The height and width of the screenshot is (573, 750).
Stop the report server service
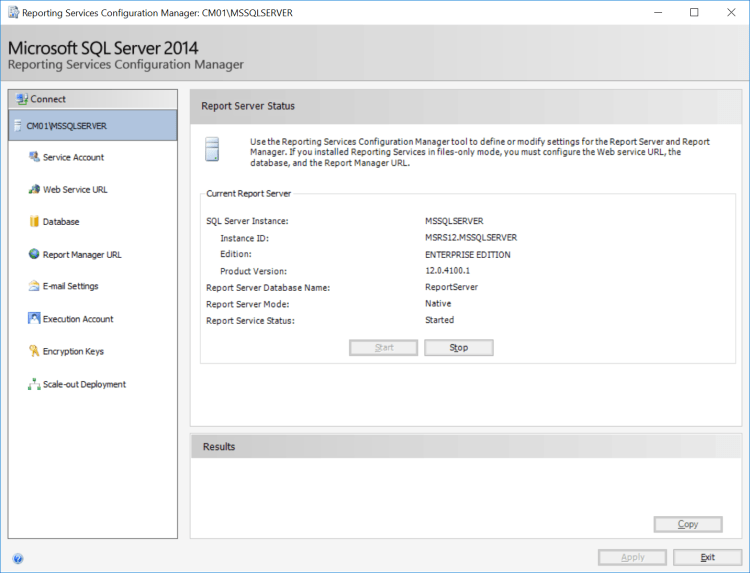coord(458,348)
